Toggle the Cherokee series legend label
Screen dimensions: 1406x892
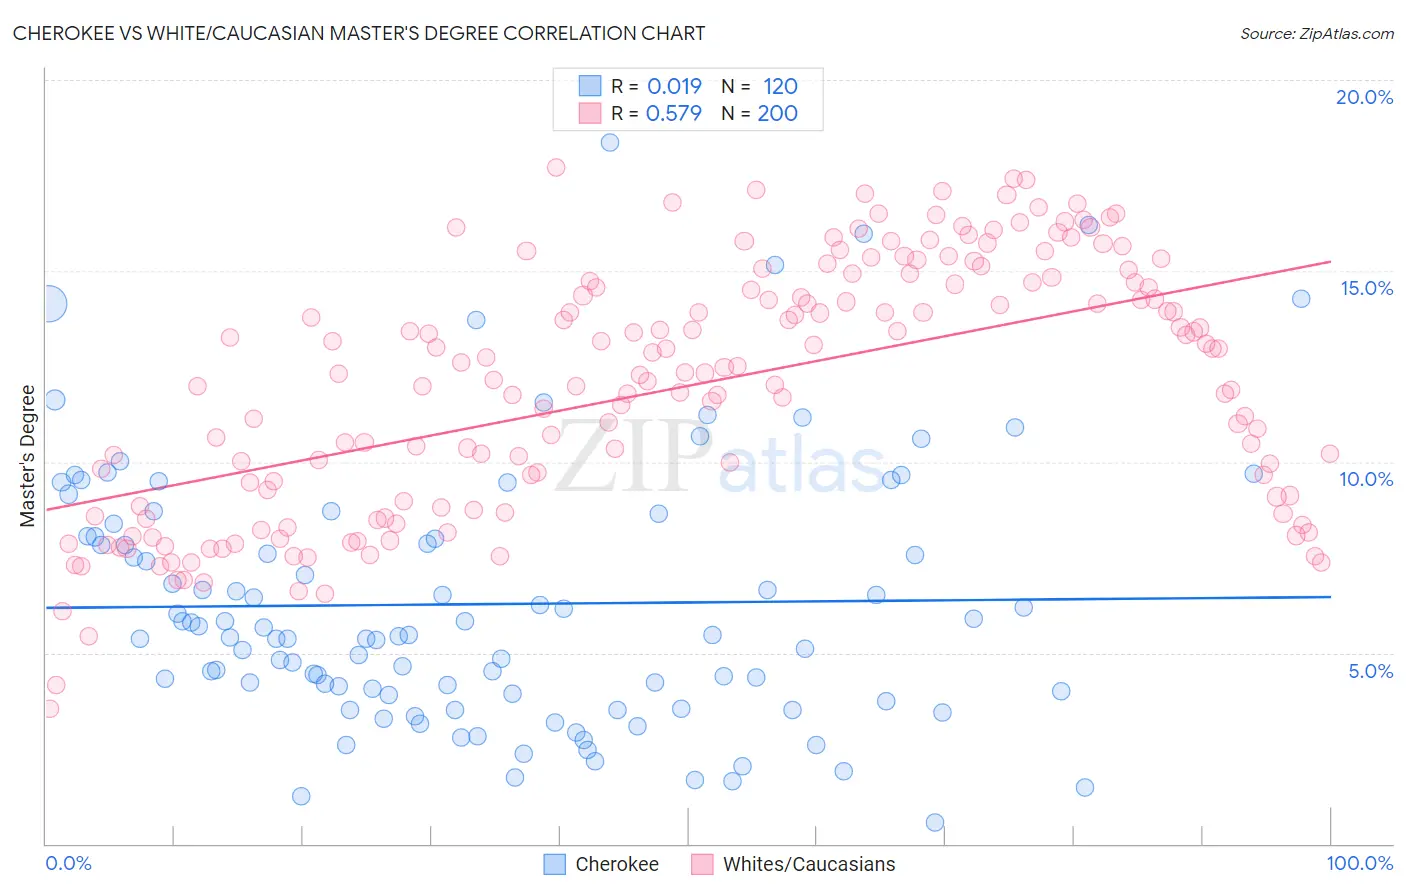coord(617,864)
